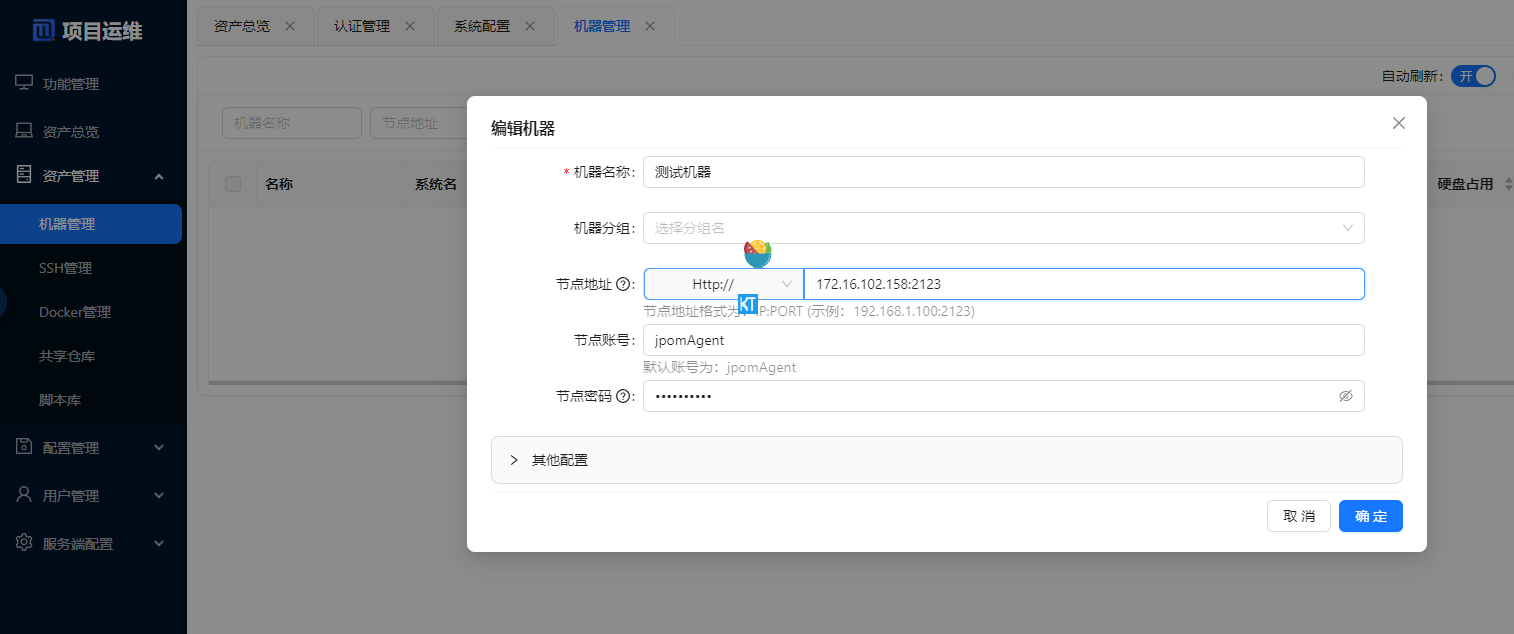Open the Http:// protocol dropdown
1514x634 pixels.
[x=723, y=284]
